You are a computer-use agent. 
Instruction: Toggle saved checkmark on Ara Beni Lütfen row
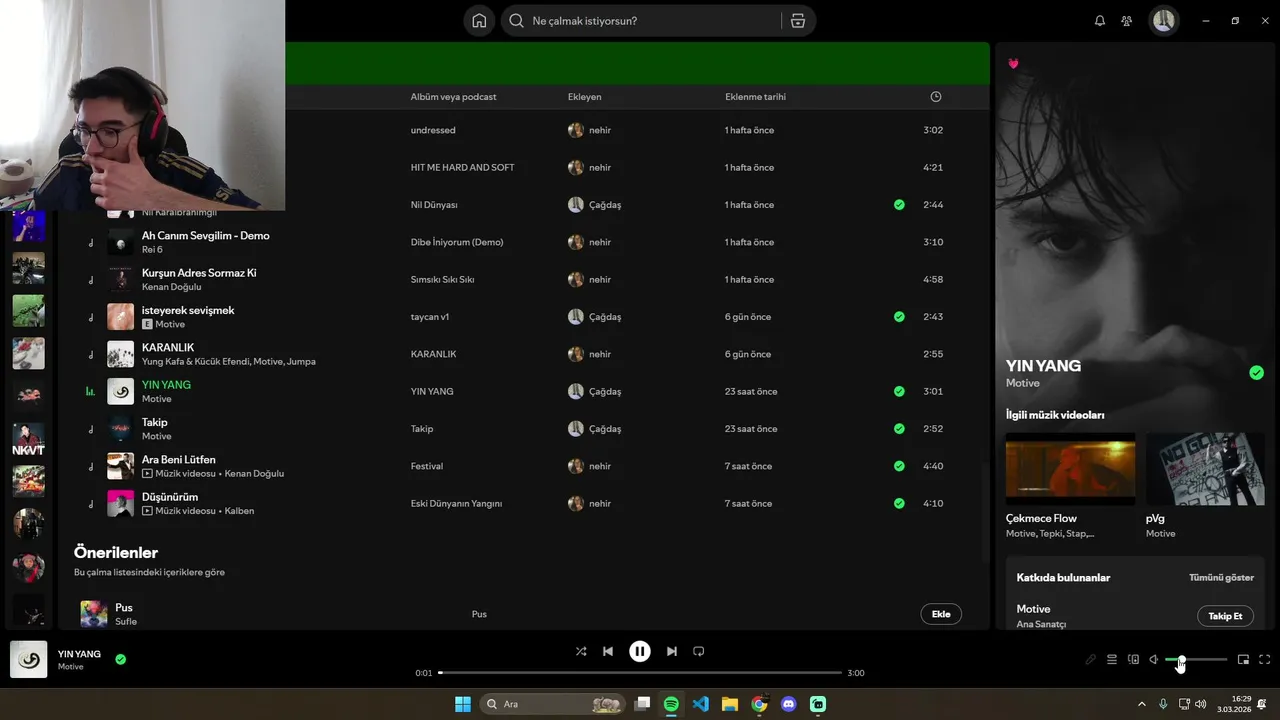coord(899,466)
